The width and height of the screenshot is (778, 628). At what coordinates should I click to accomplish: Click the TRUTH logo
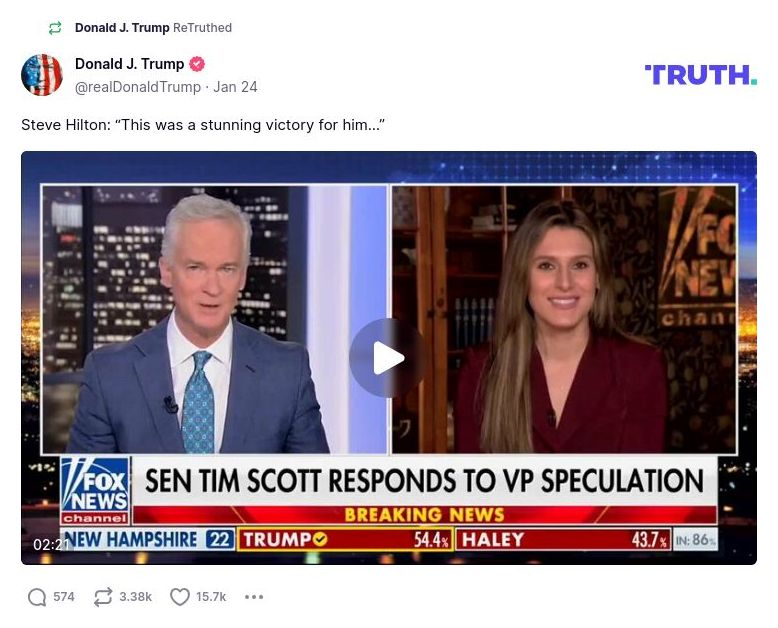point(701,75)
